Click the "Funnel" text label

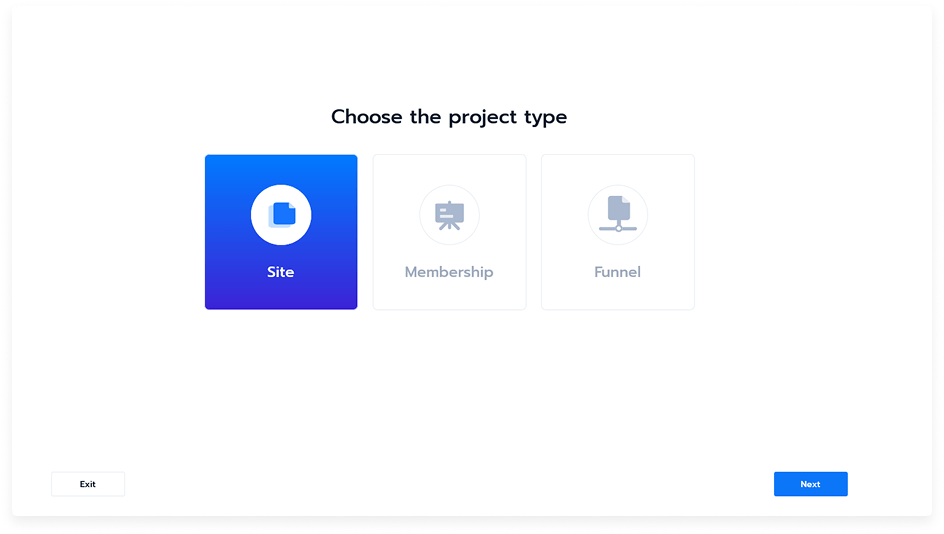pyautogui.click(x=617, y=272)
